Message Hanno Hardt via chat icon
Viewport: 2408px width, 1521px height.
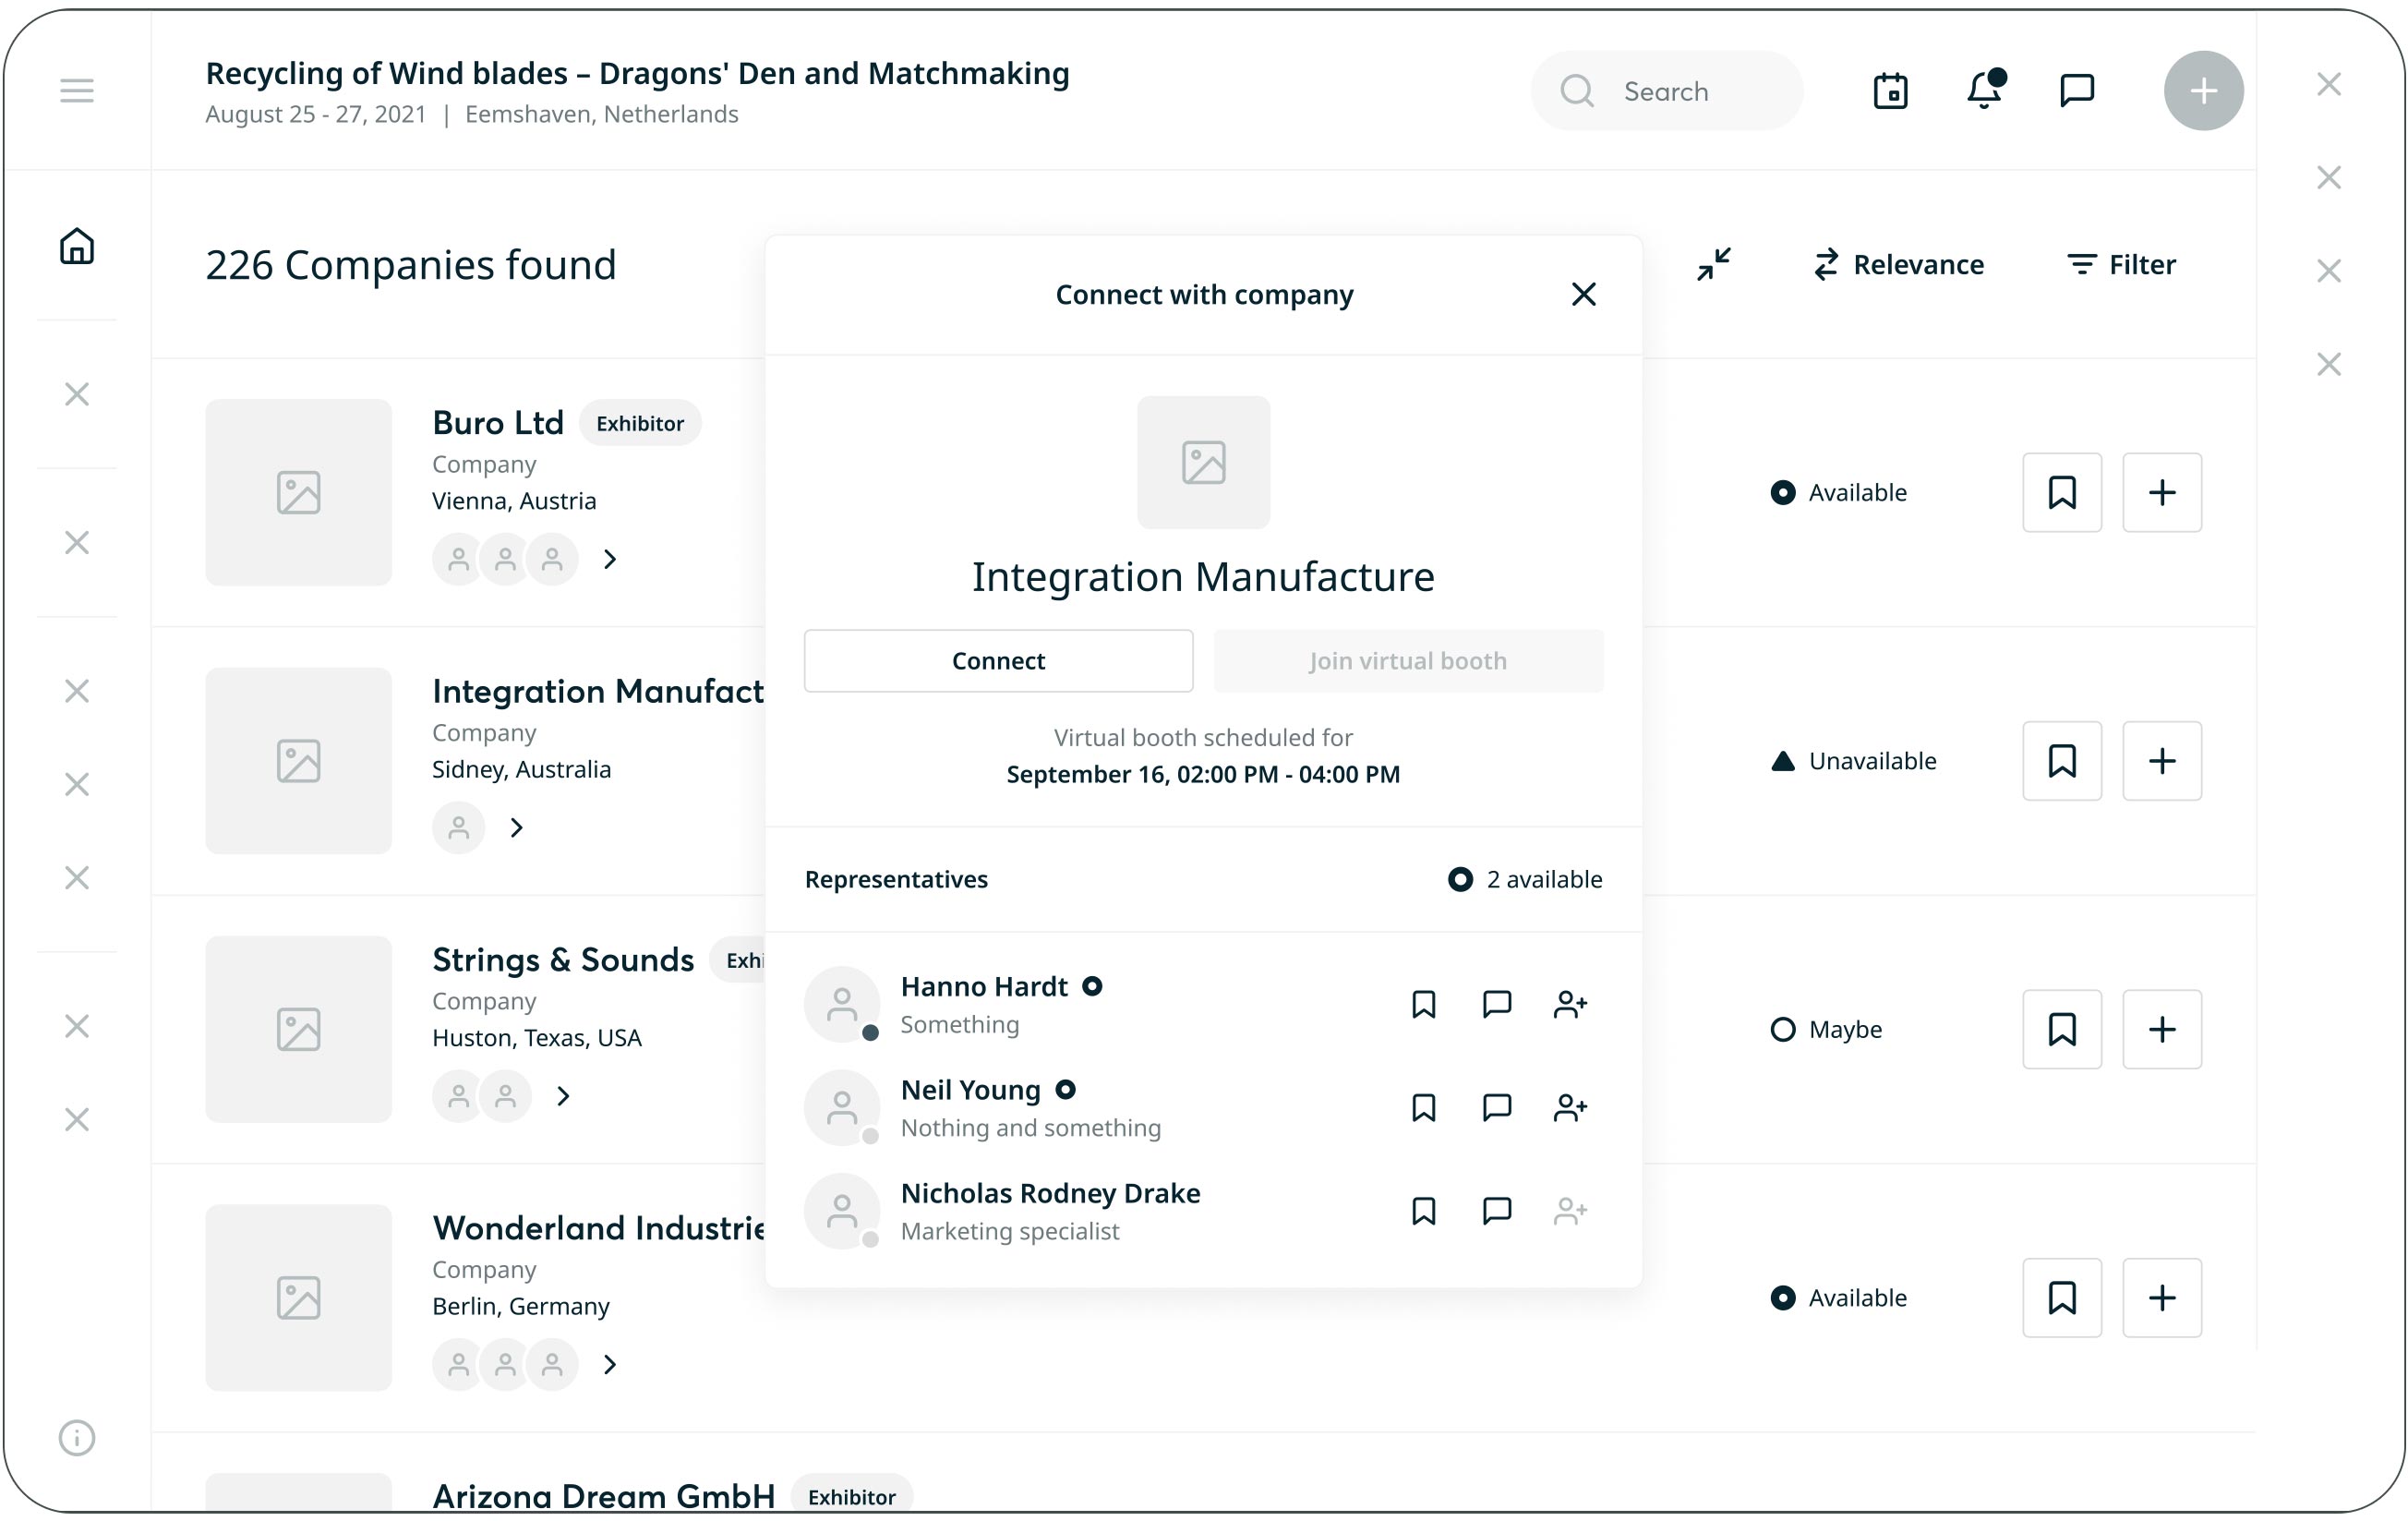[x=1496, y=1004]
